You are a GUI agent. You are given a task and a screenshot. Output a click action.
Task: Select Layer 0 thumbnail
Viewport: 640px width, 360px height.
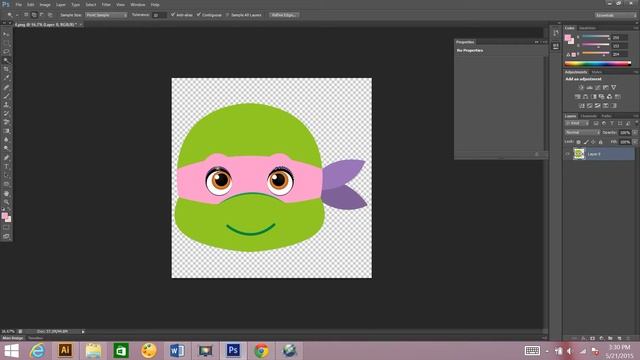coord(579,154)
